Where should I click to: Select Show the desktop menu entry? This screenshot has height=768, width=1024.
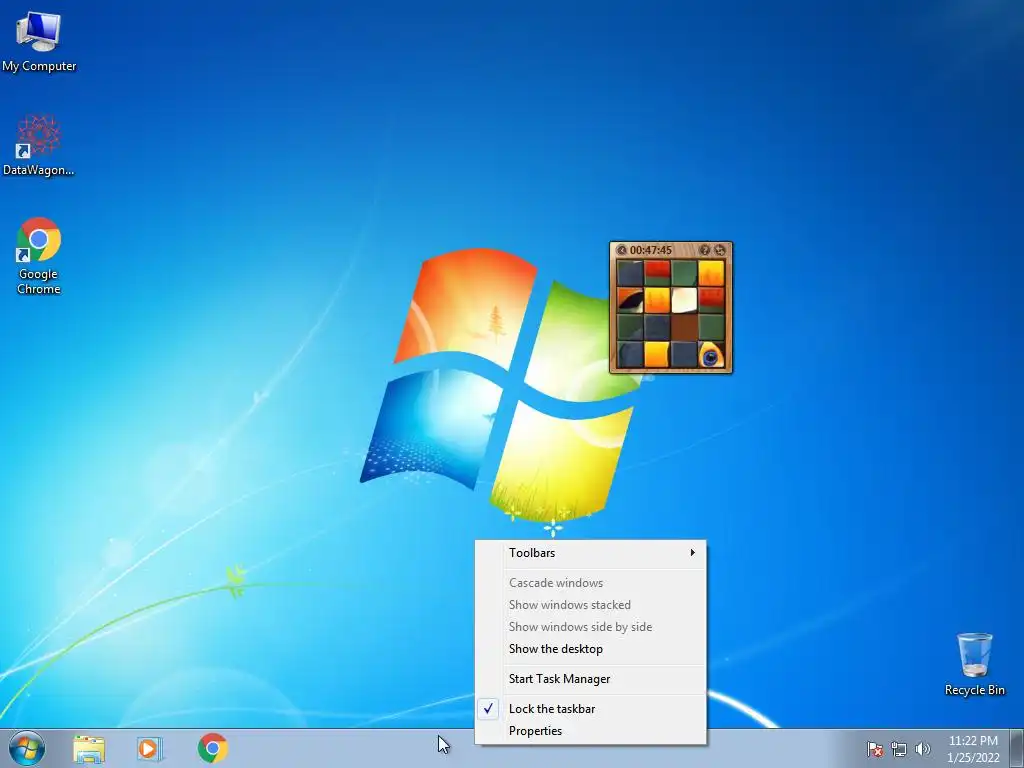[590, 649]
